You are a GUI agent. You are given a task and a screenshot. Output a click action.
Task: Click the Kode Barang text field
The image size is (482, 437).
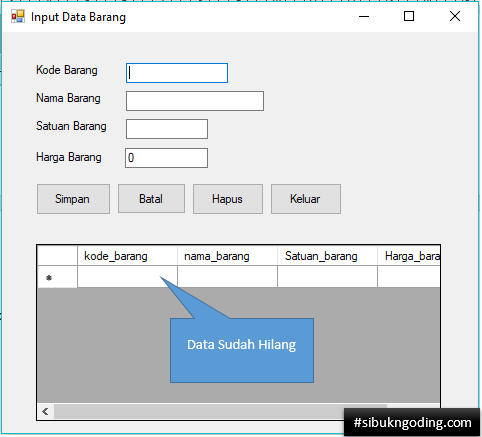(177, 73)
